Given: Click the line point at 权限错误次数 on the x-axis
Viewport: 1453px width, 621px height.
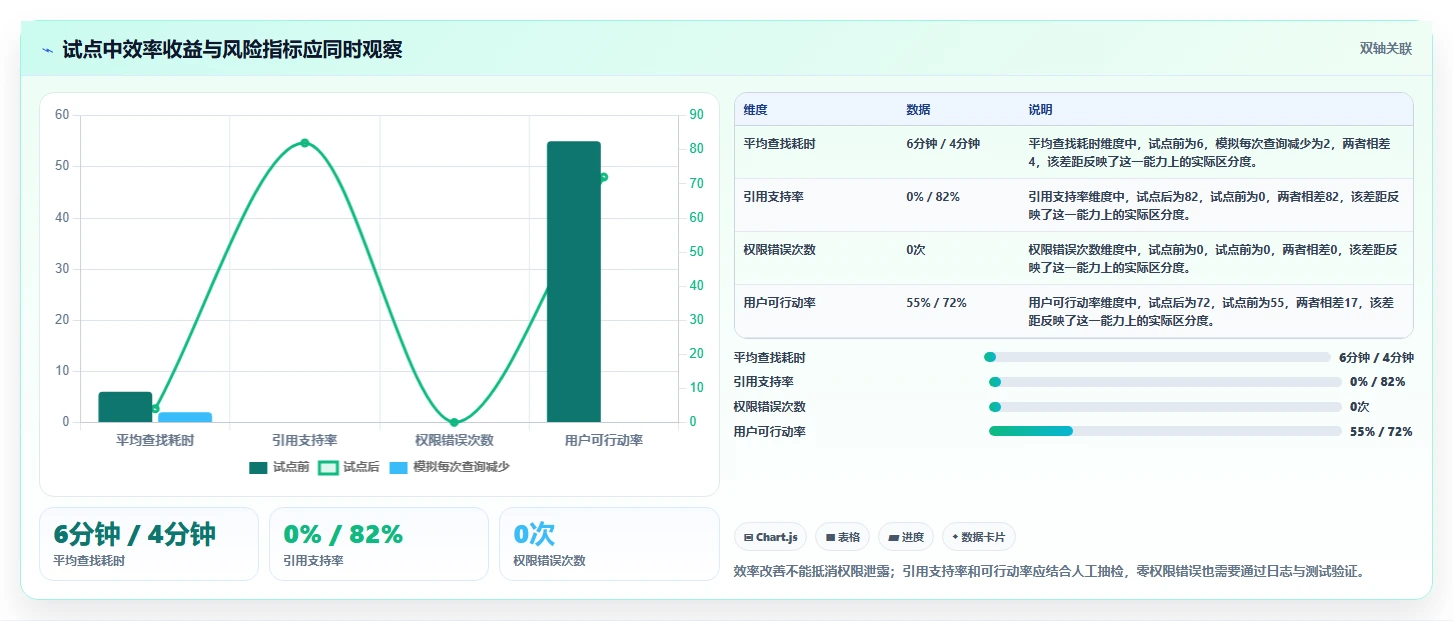Looking at the screenshot, I should pos(454,422).
